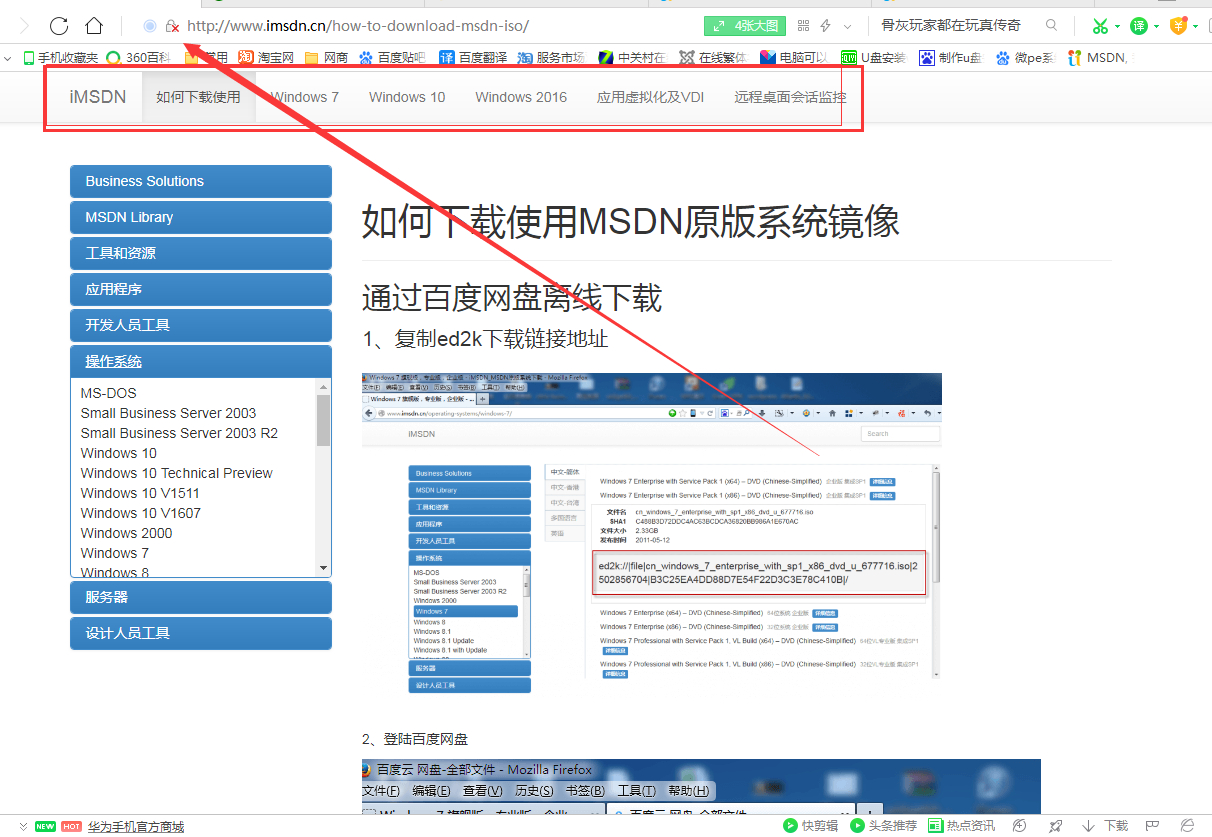Open the Windows 10 nav tab
The height and width of the screenshot is (837, 1212).
407,97
